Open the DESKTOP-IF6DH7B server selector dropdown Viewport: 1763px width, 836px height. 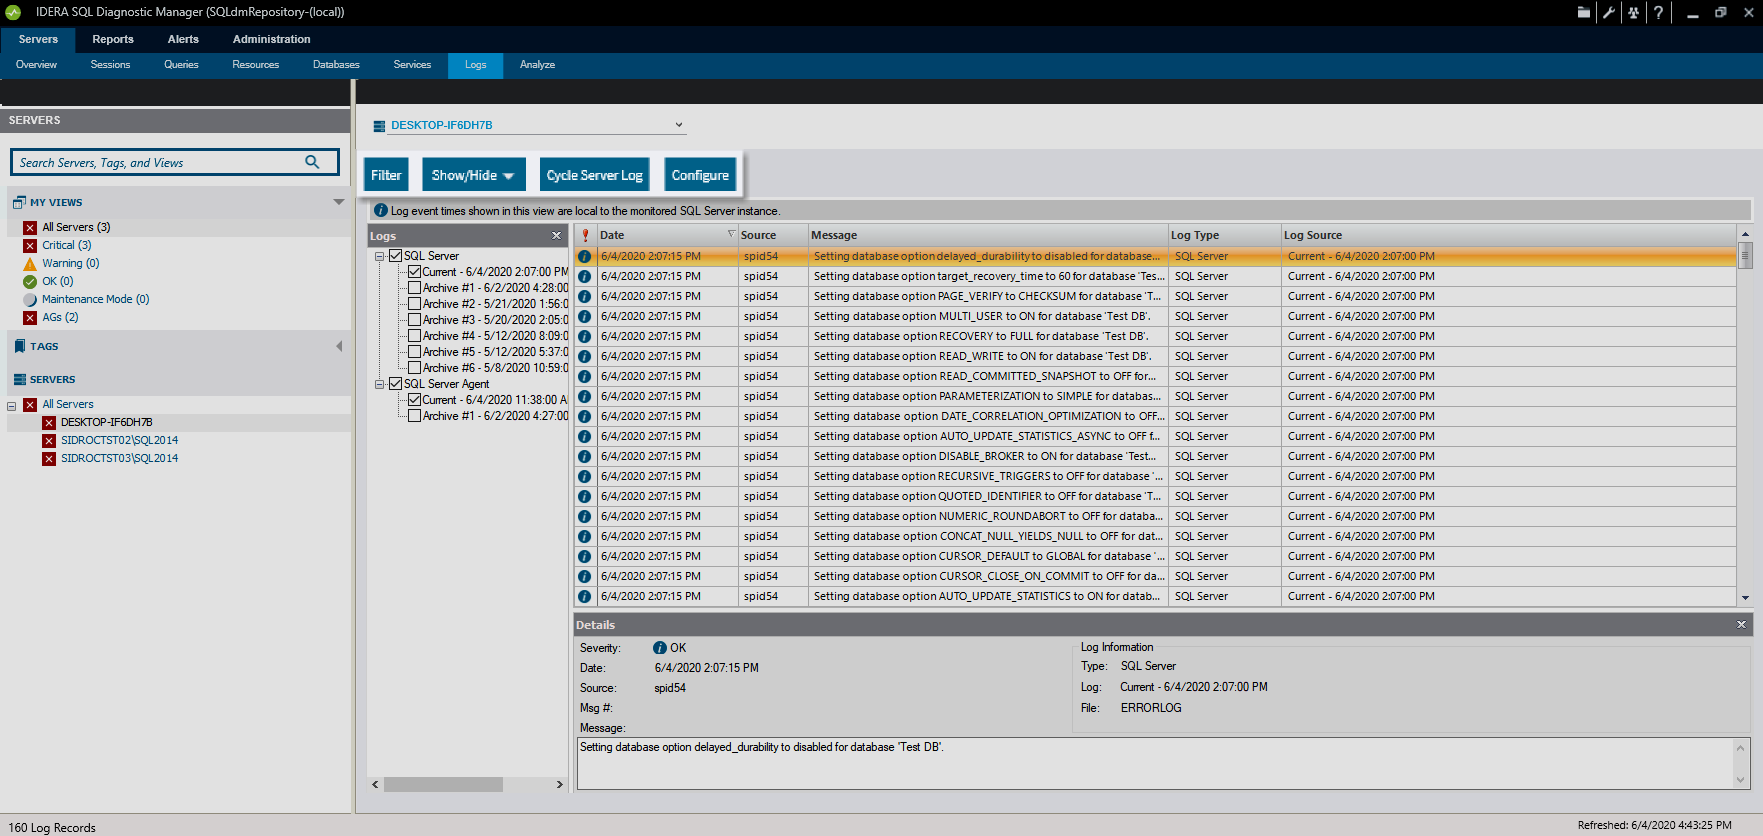point(678,125)
